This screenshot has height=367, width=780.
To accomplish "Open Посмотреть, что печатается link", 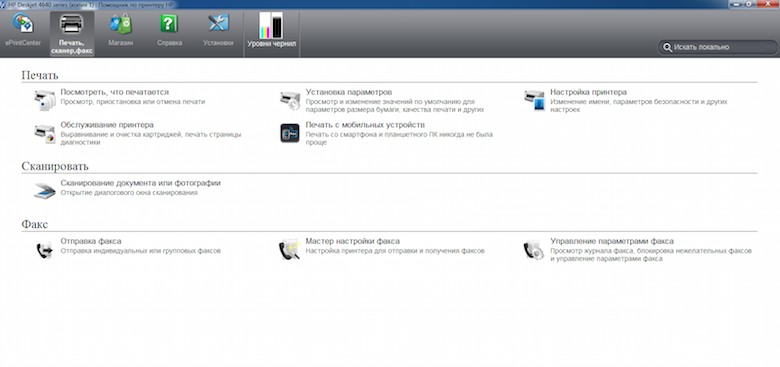I will pyautogui.click(x=114, y=92).
